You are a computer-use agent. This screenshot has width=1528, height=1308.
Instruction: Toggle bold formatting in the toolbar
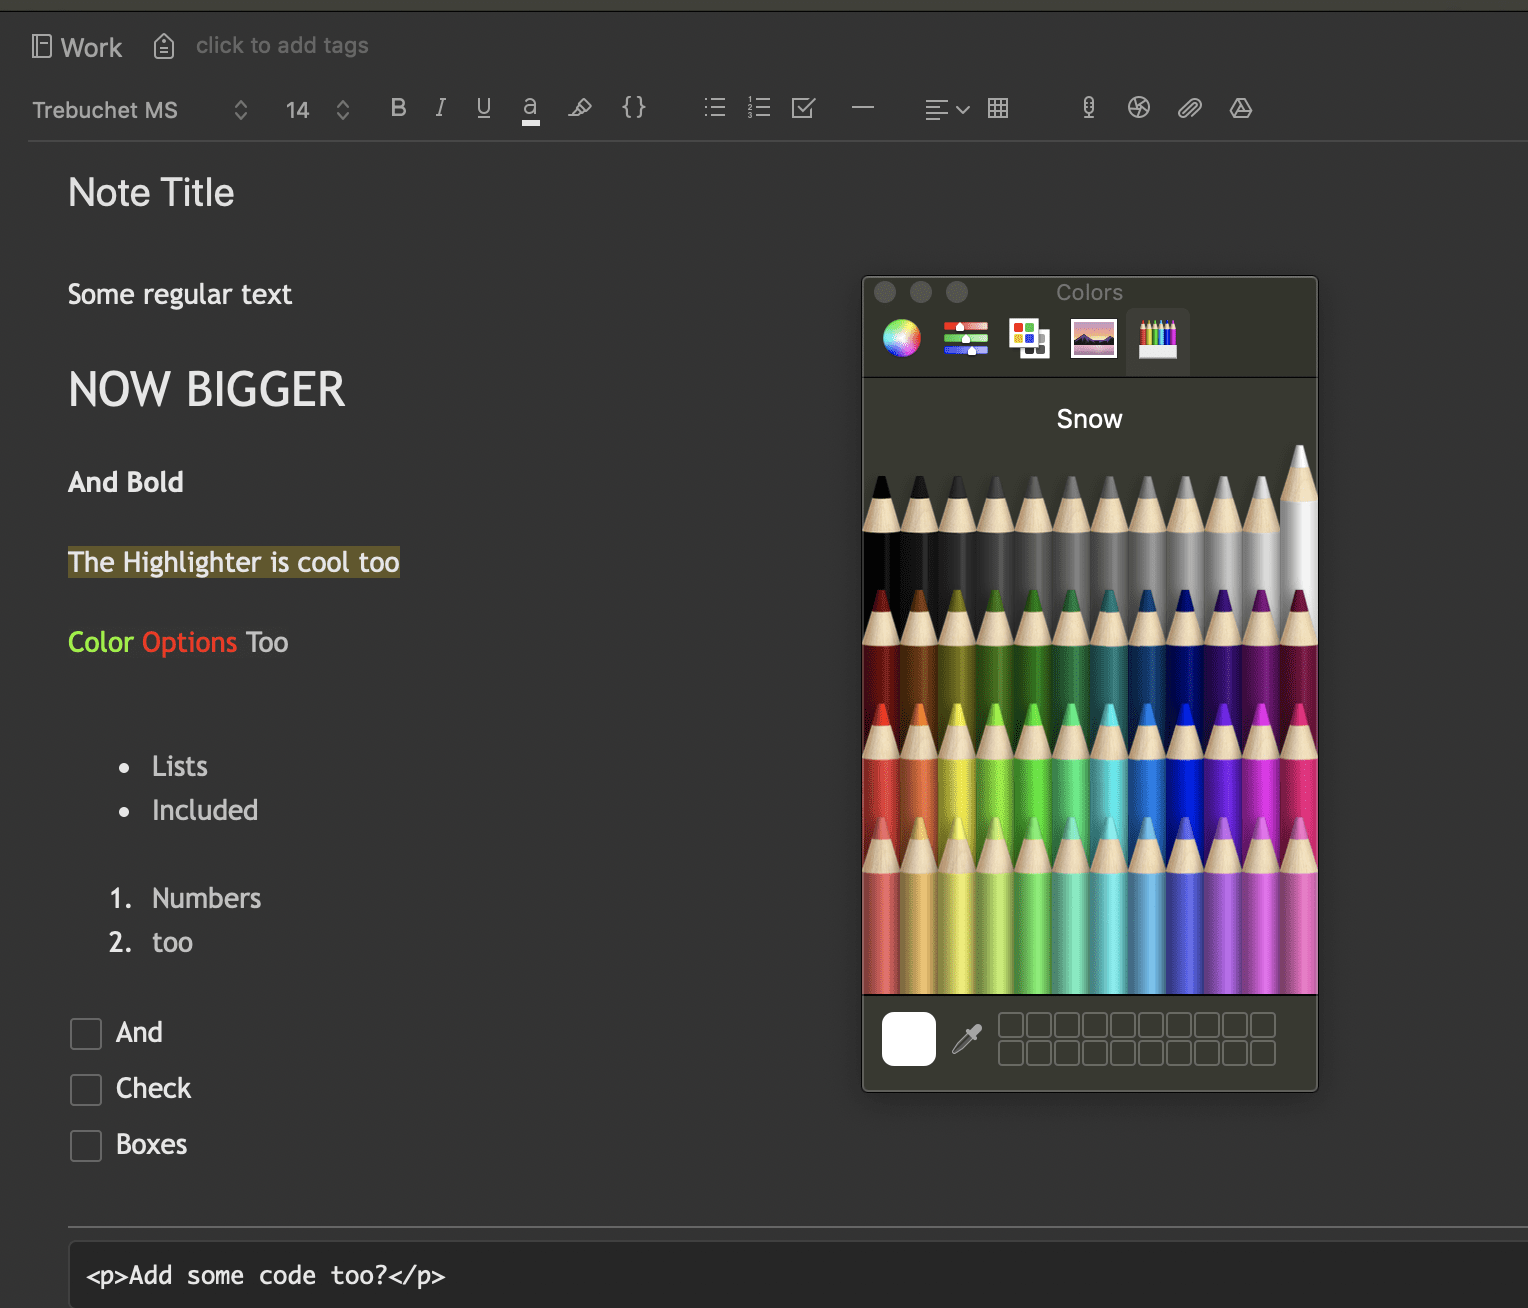(x=398, y=108)
